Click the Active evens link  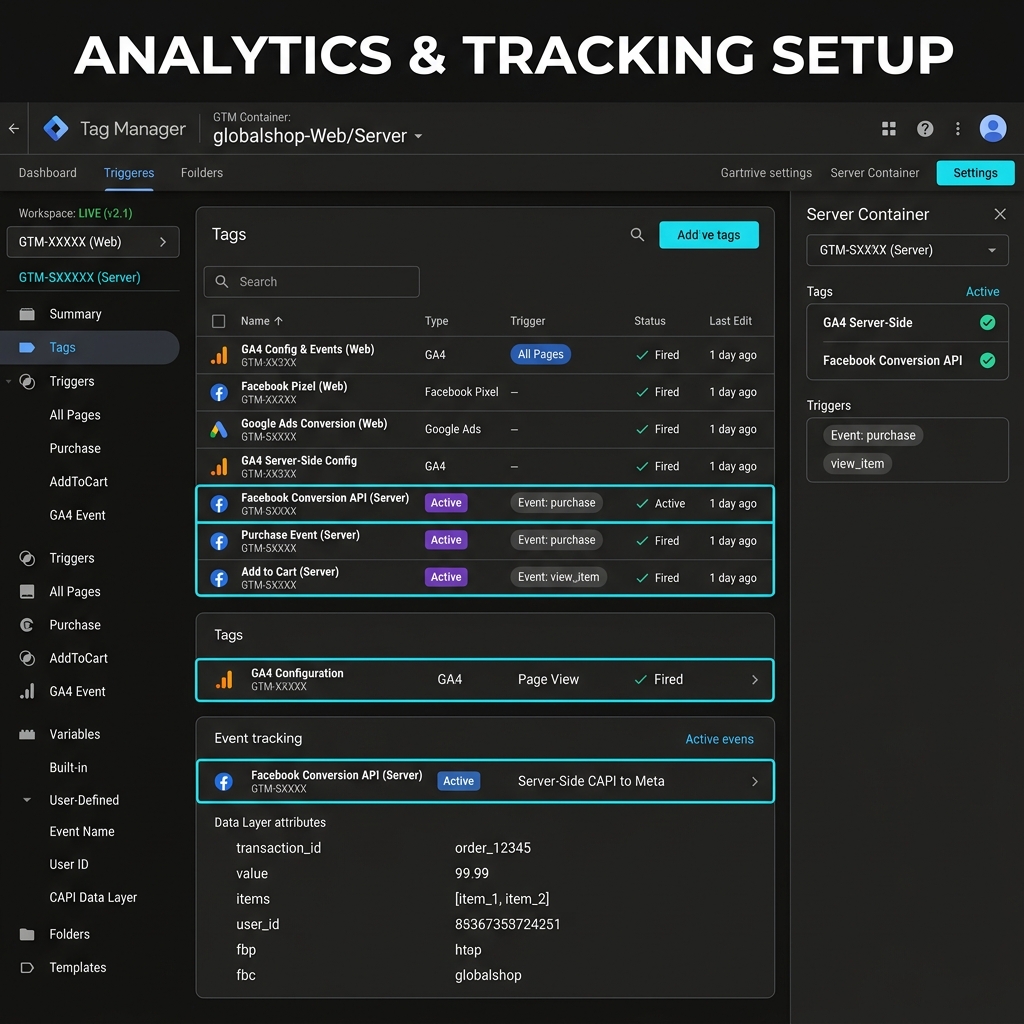click(719, 739)
